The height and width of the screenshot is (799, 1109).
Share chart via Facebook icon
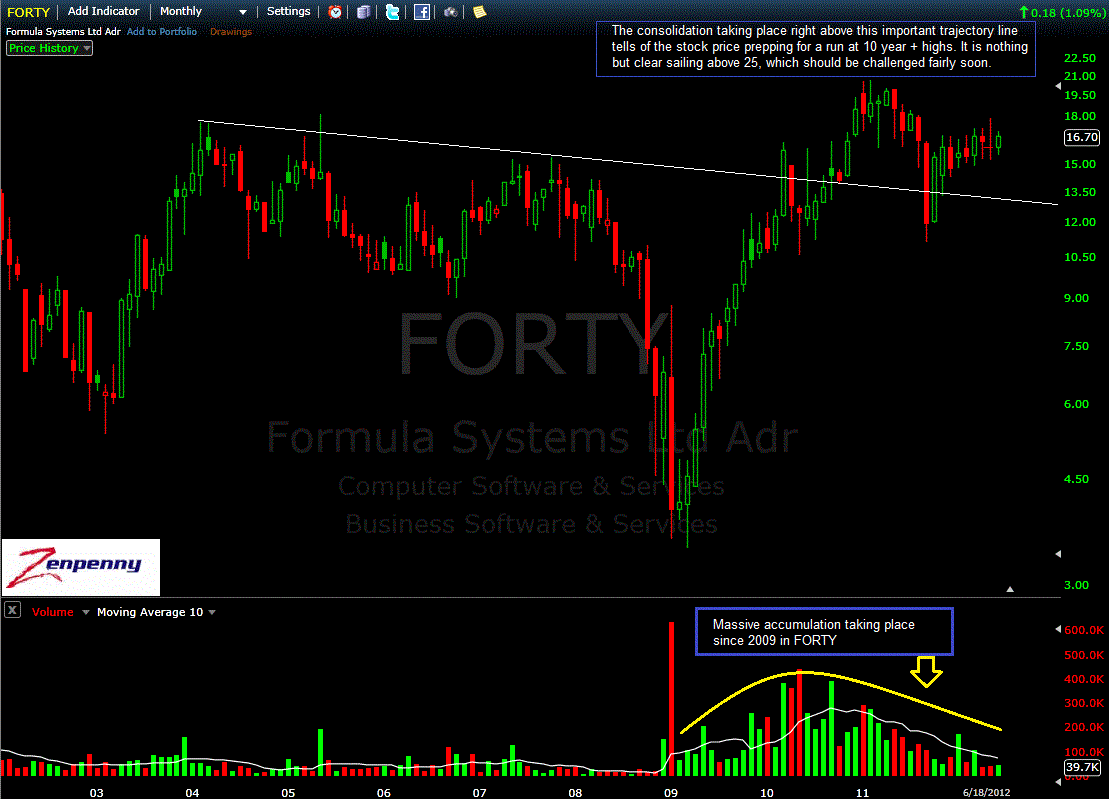422,12
